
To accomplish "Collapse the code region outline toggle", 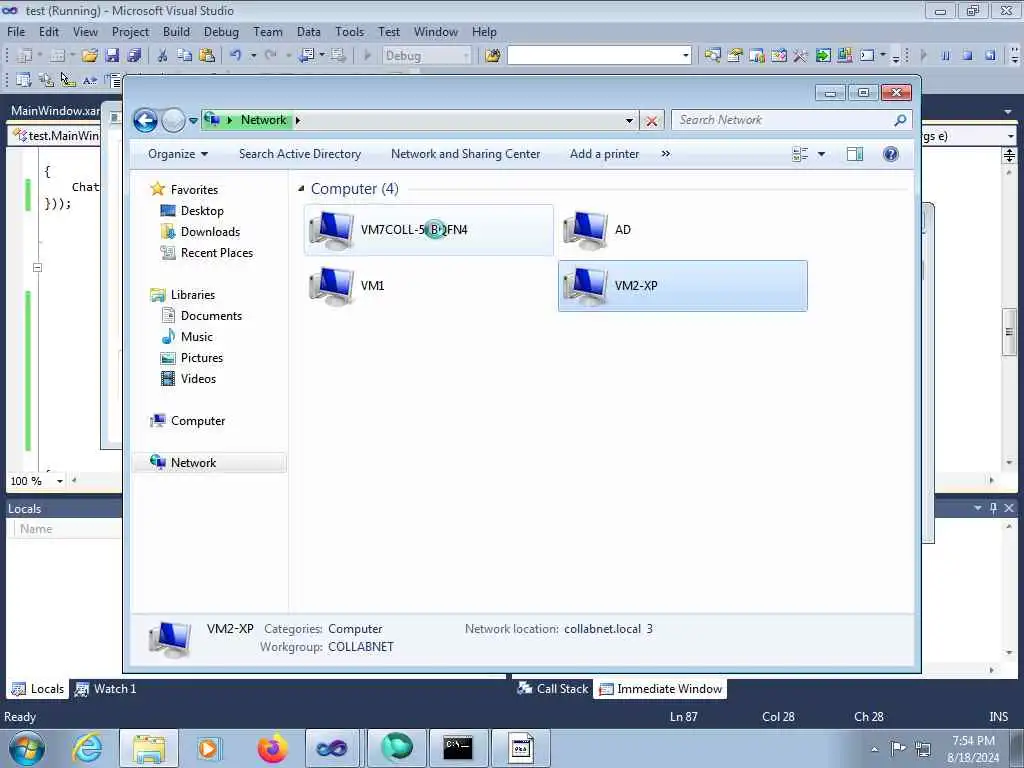I will (x=37, y=268).
